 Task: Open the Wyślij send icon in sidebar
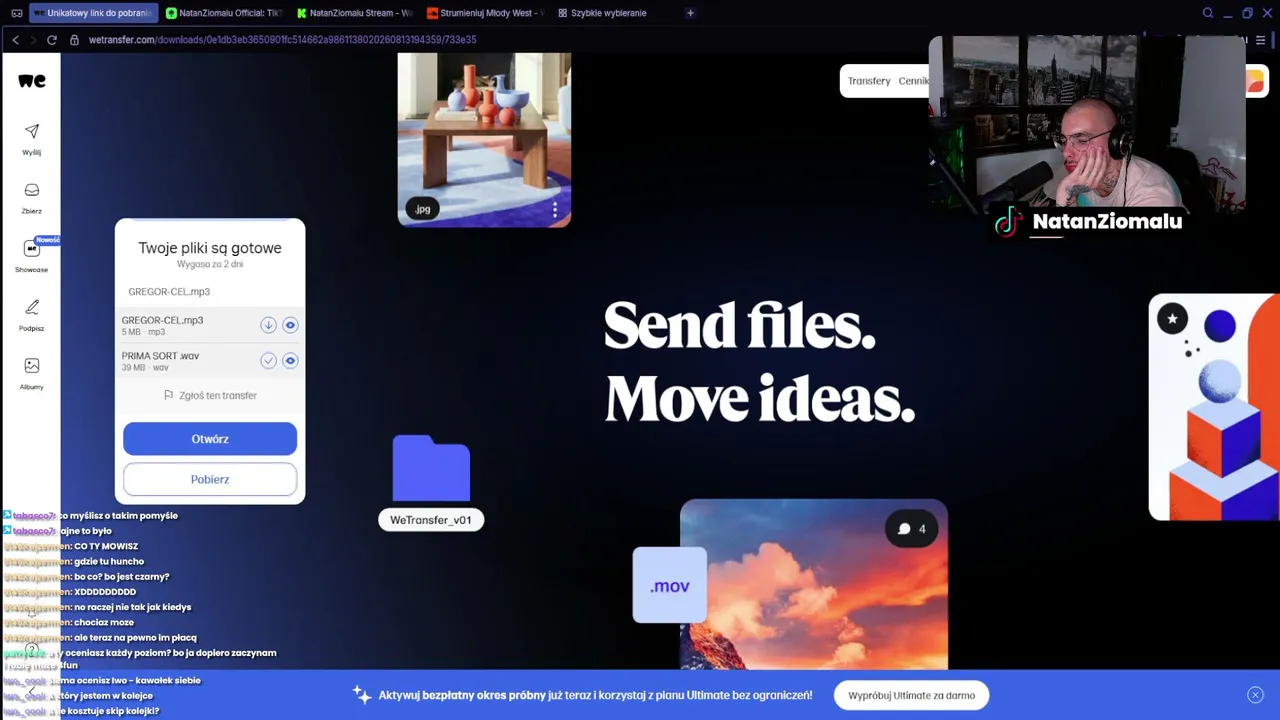click(x=32, y=131)
